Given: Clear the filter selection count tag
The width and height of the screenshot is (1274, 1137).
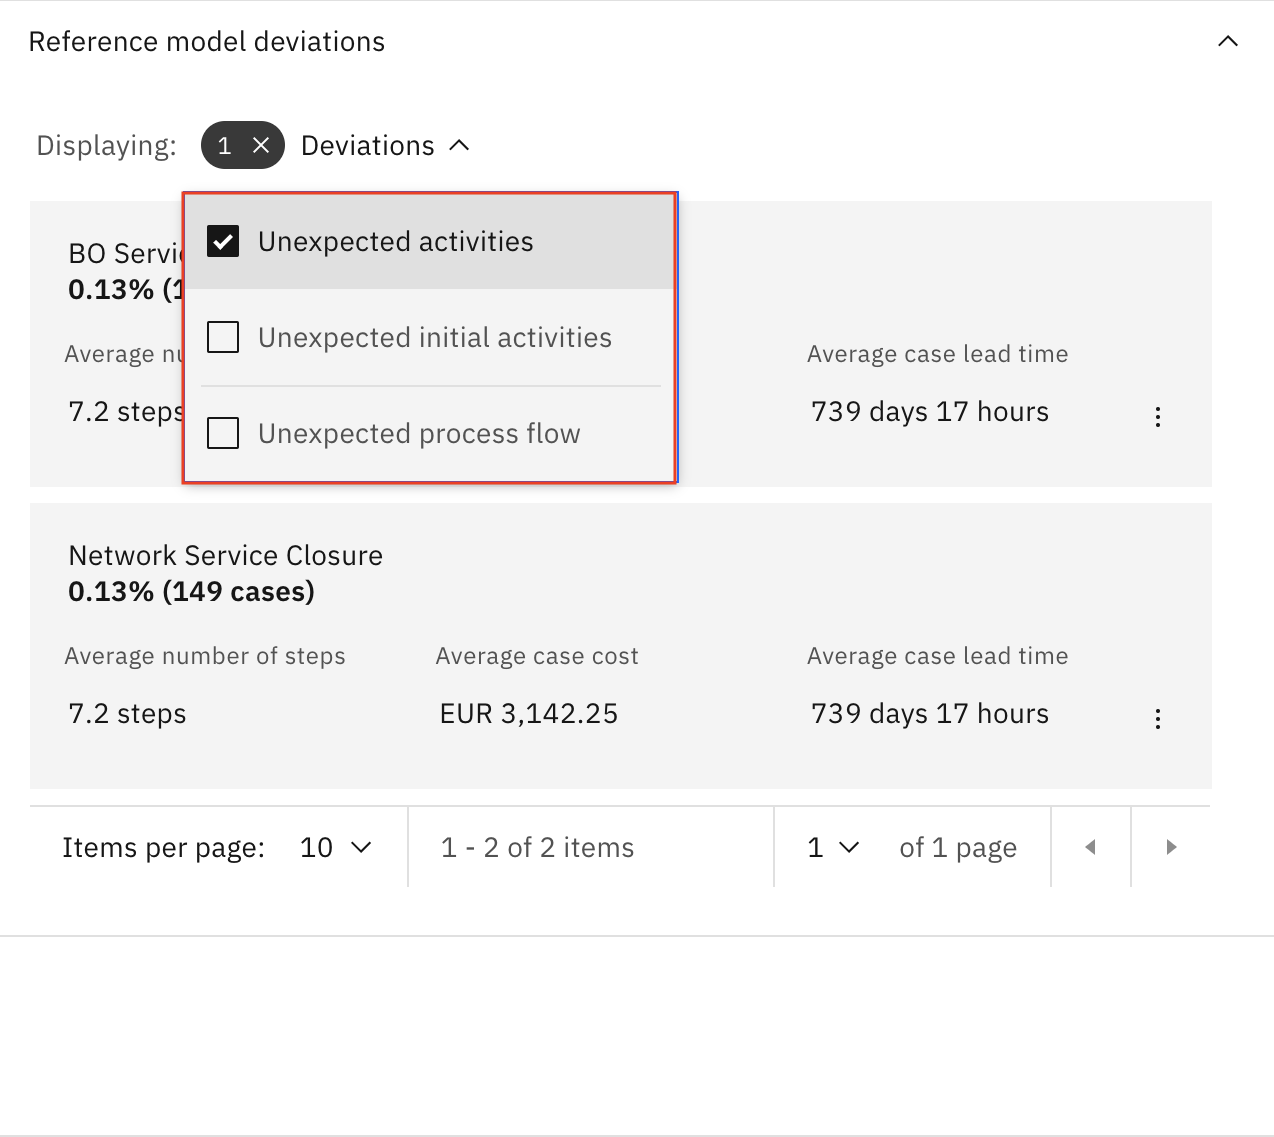Looking at the screenshot, I should 261,146.
